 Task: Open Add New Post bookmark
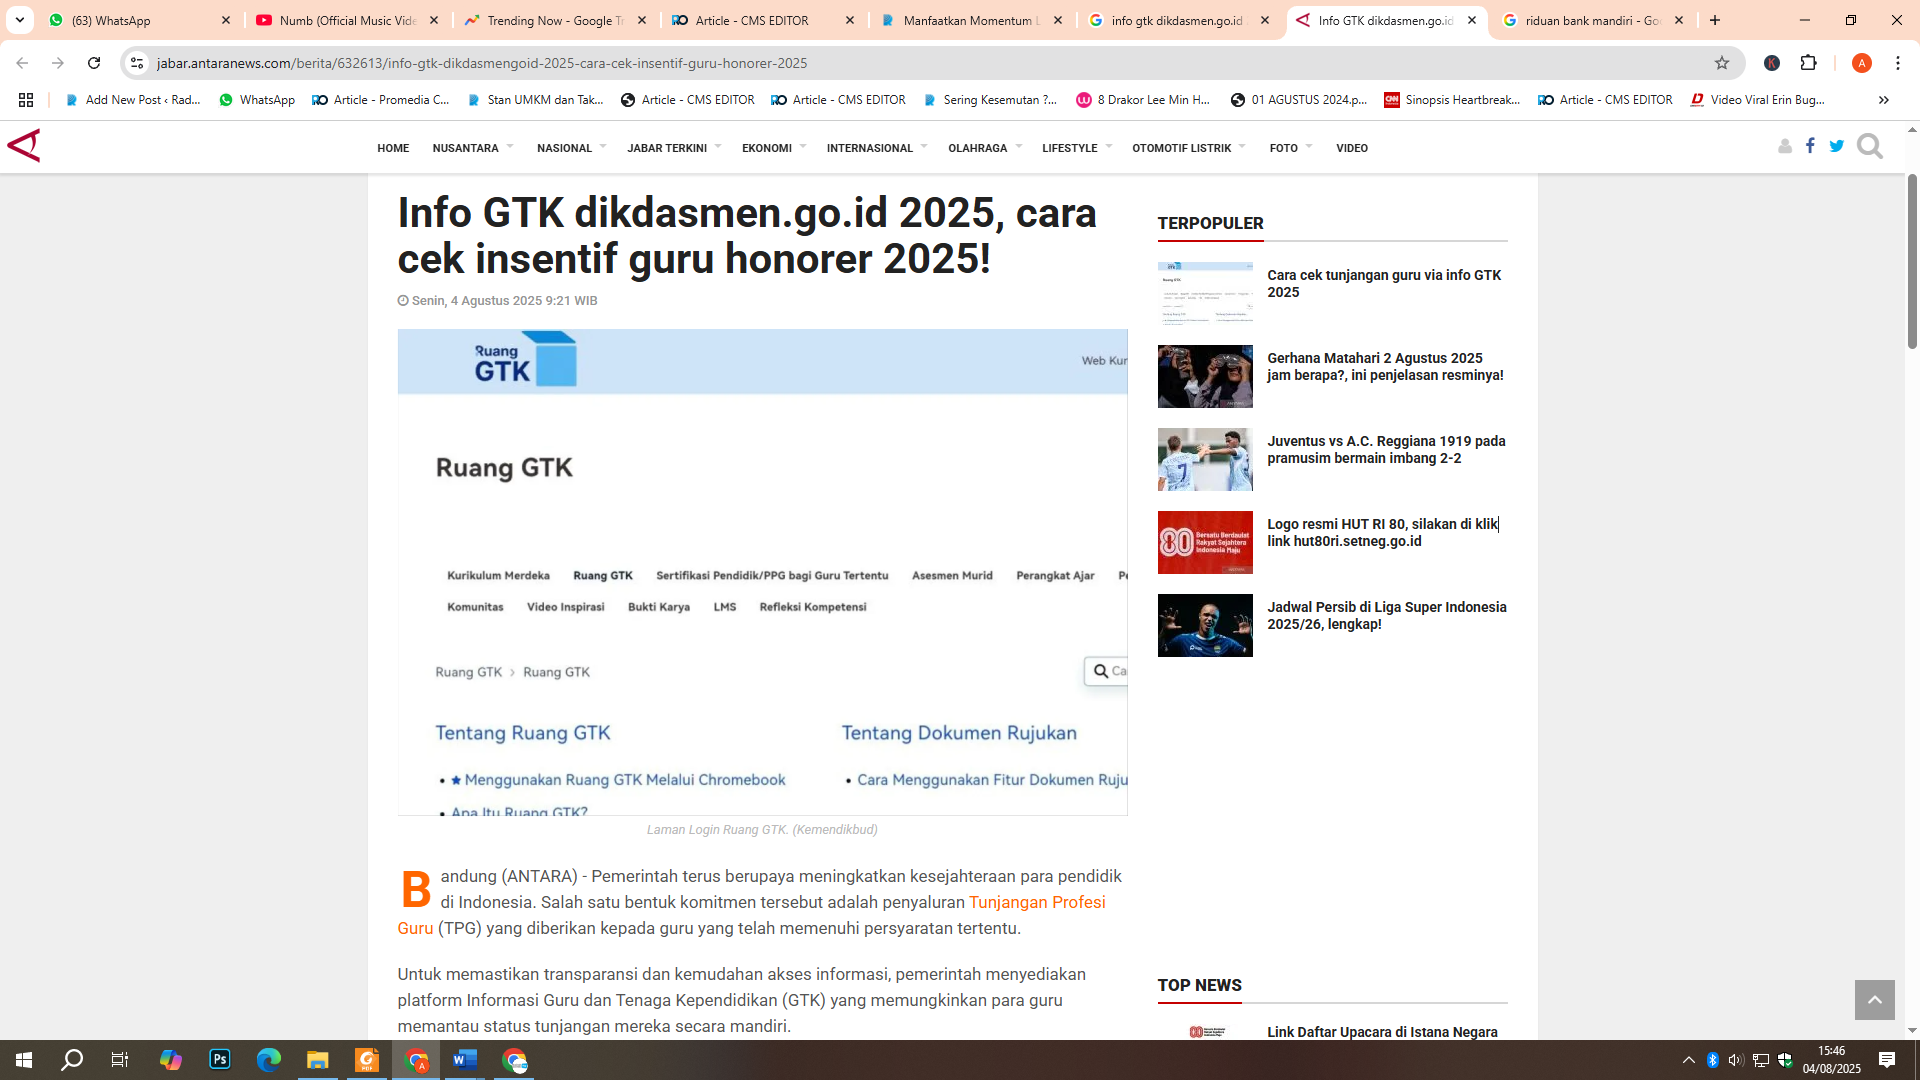133,100
